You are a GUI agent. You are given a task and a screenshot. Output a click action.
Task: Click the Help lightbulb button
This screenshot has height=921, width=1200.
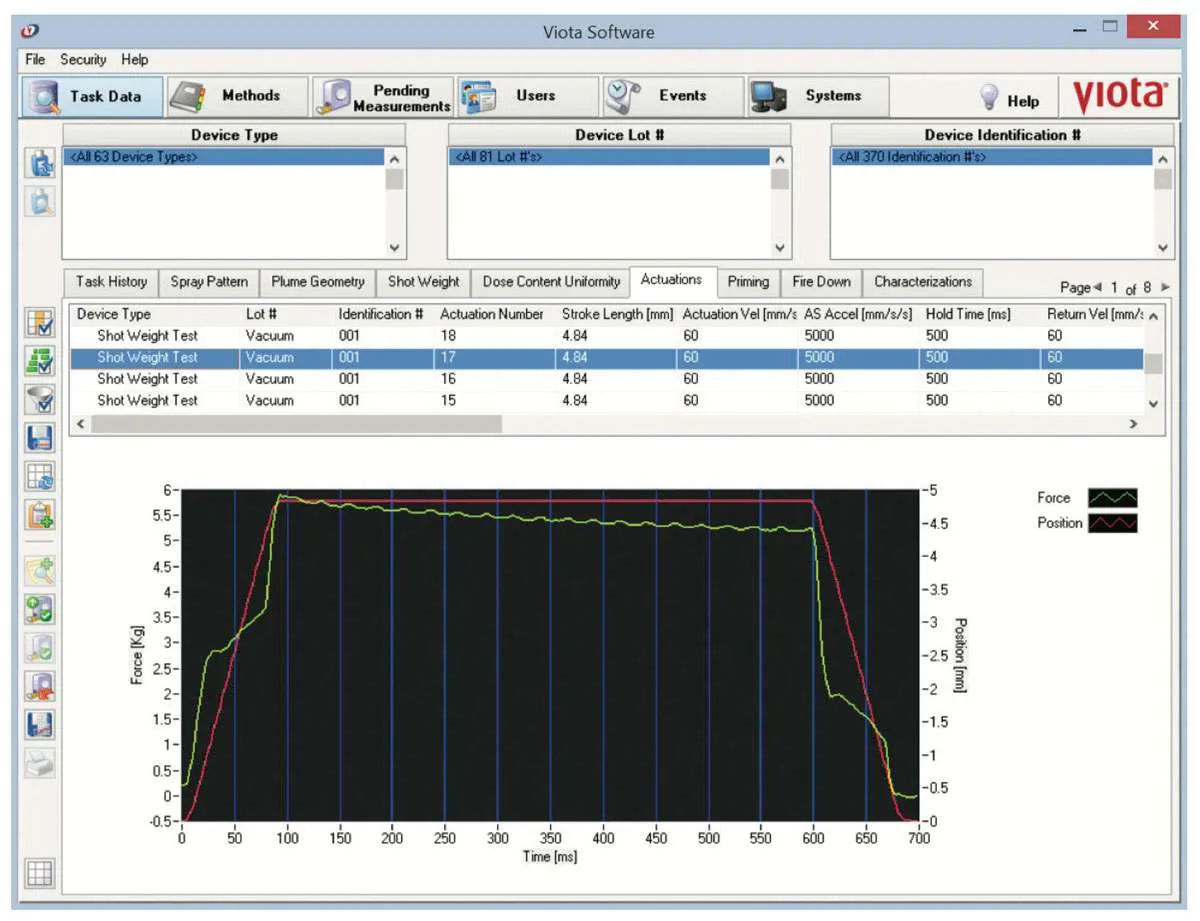point(1009,99)
